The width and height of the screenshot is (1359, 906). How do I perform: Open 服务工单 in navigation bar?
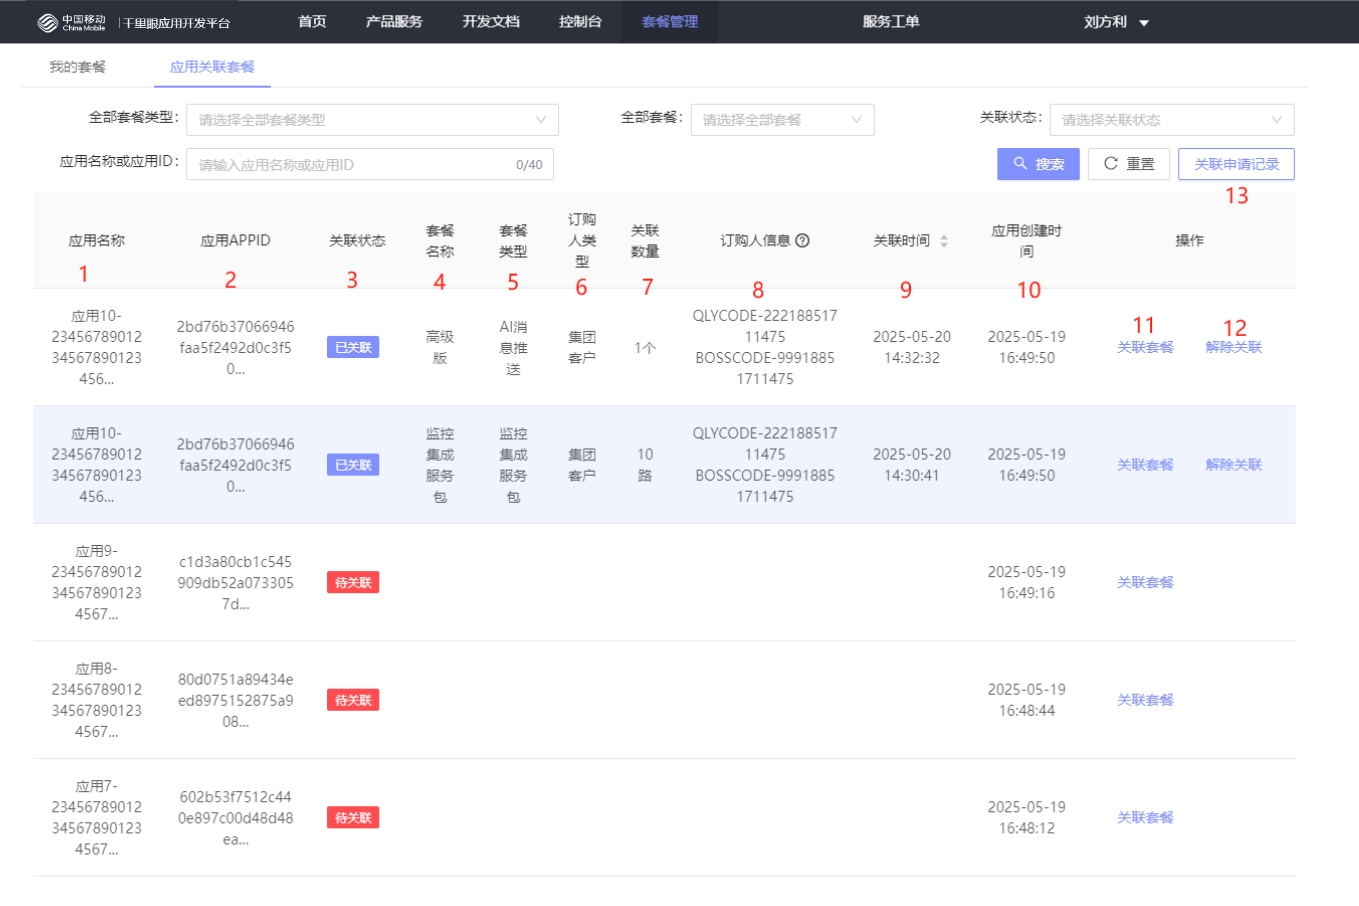891,21
